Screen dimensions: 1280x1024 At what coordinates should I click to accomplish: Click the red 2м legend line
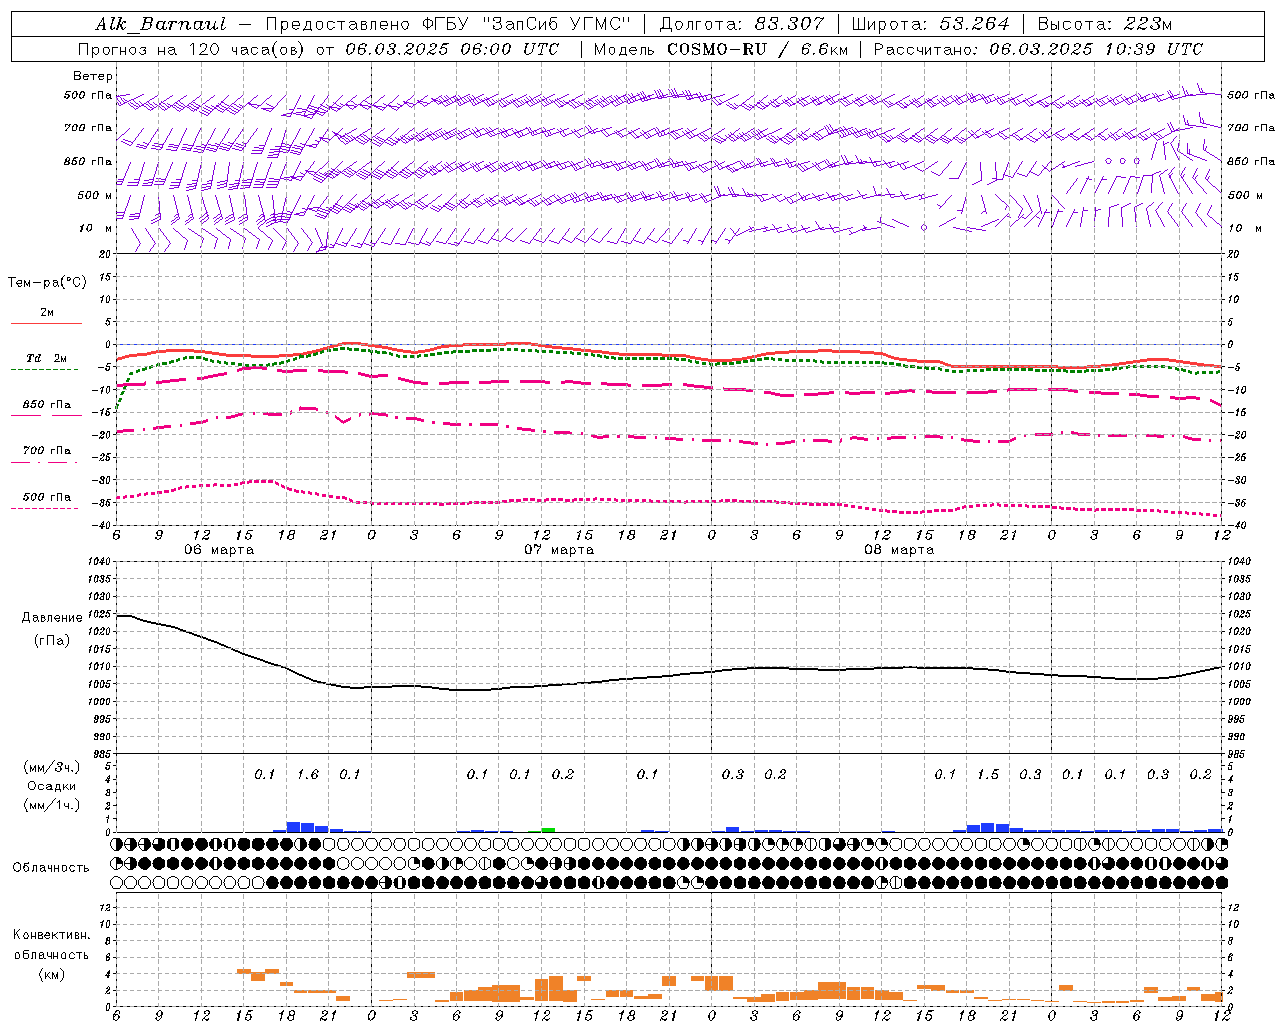(46, 323)
